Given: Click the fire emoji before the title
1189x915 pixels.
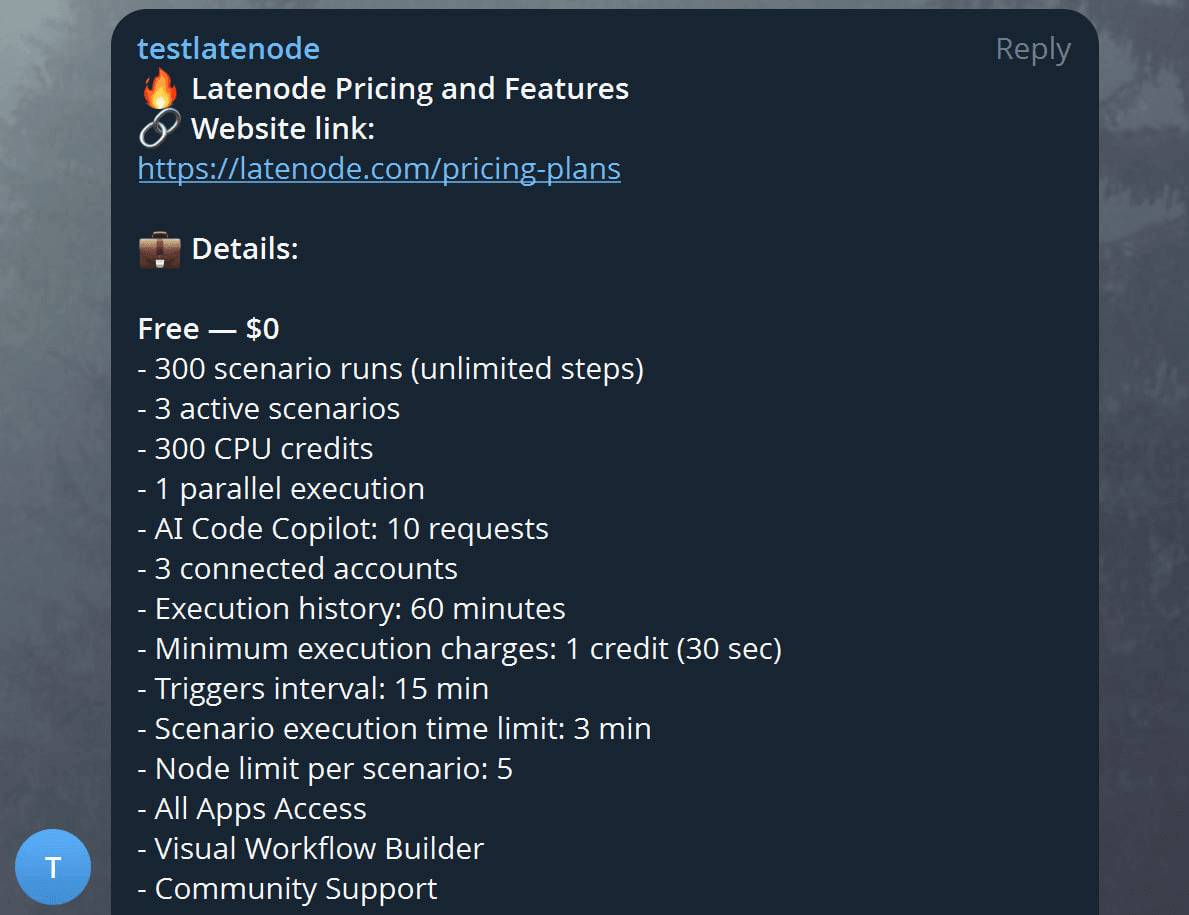Looking at the screenshot, I should 159,89.
